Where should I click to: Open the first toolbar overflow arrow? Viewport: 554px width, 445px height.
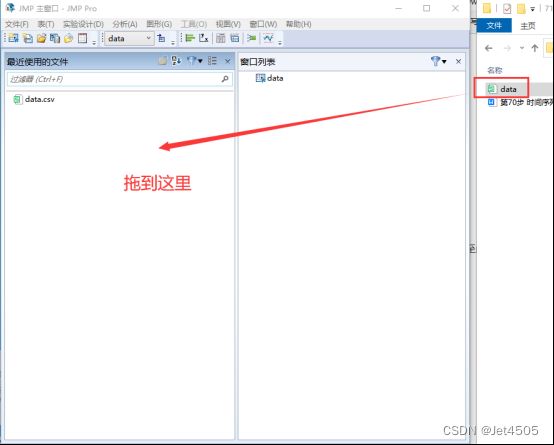pyautogui.click(x=94, y=43)
